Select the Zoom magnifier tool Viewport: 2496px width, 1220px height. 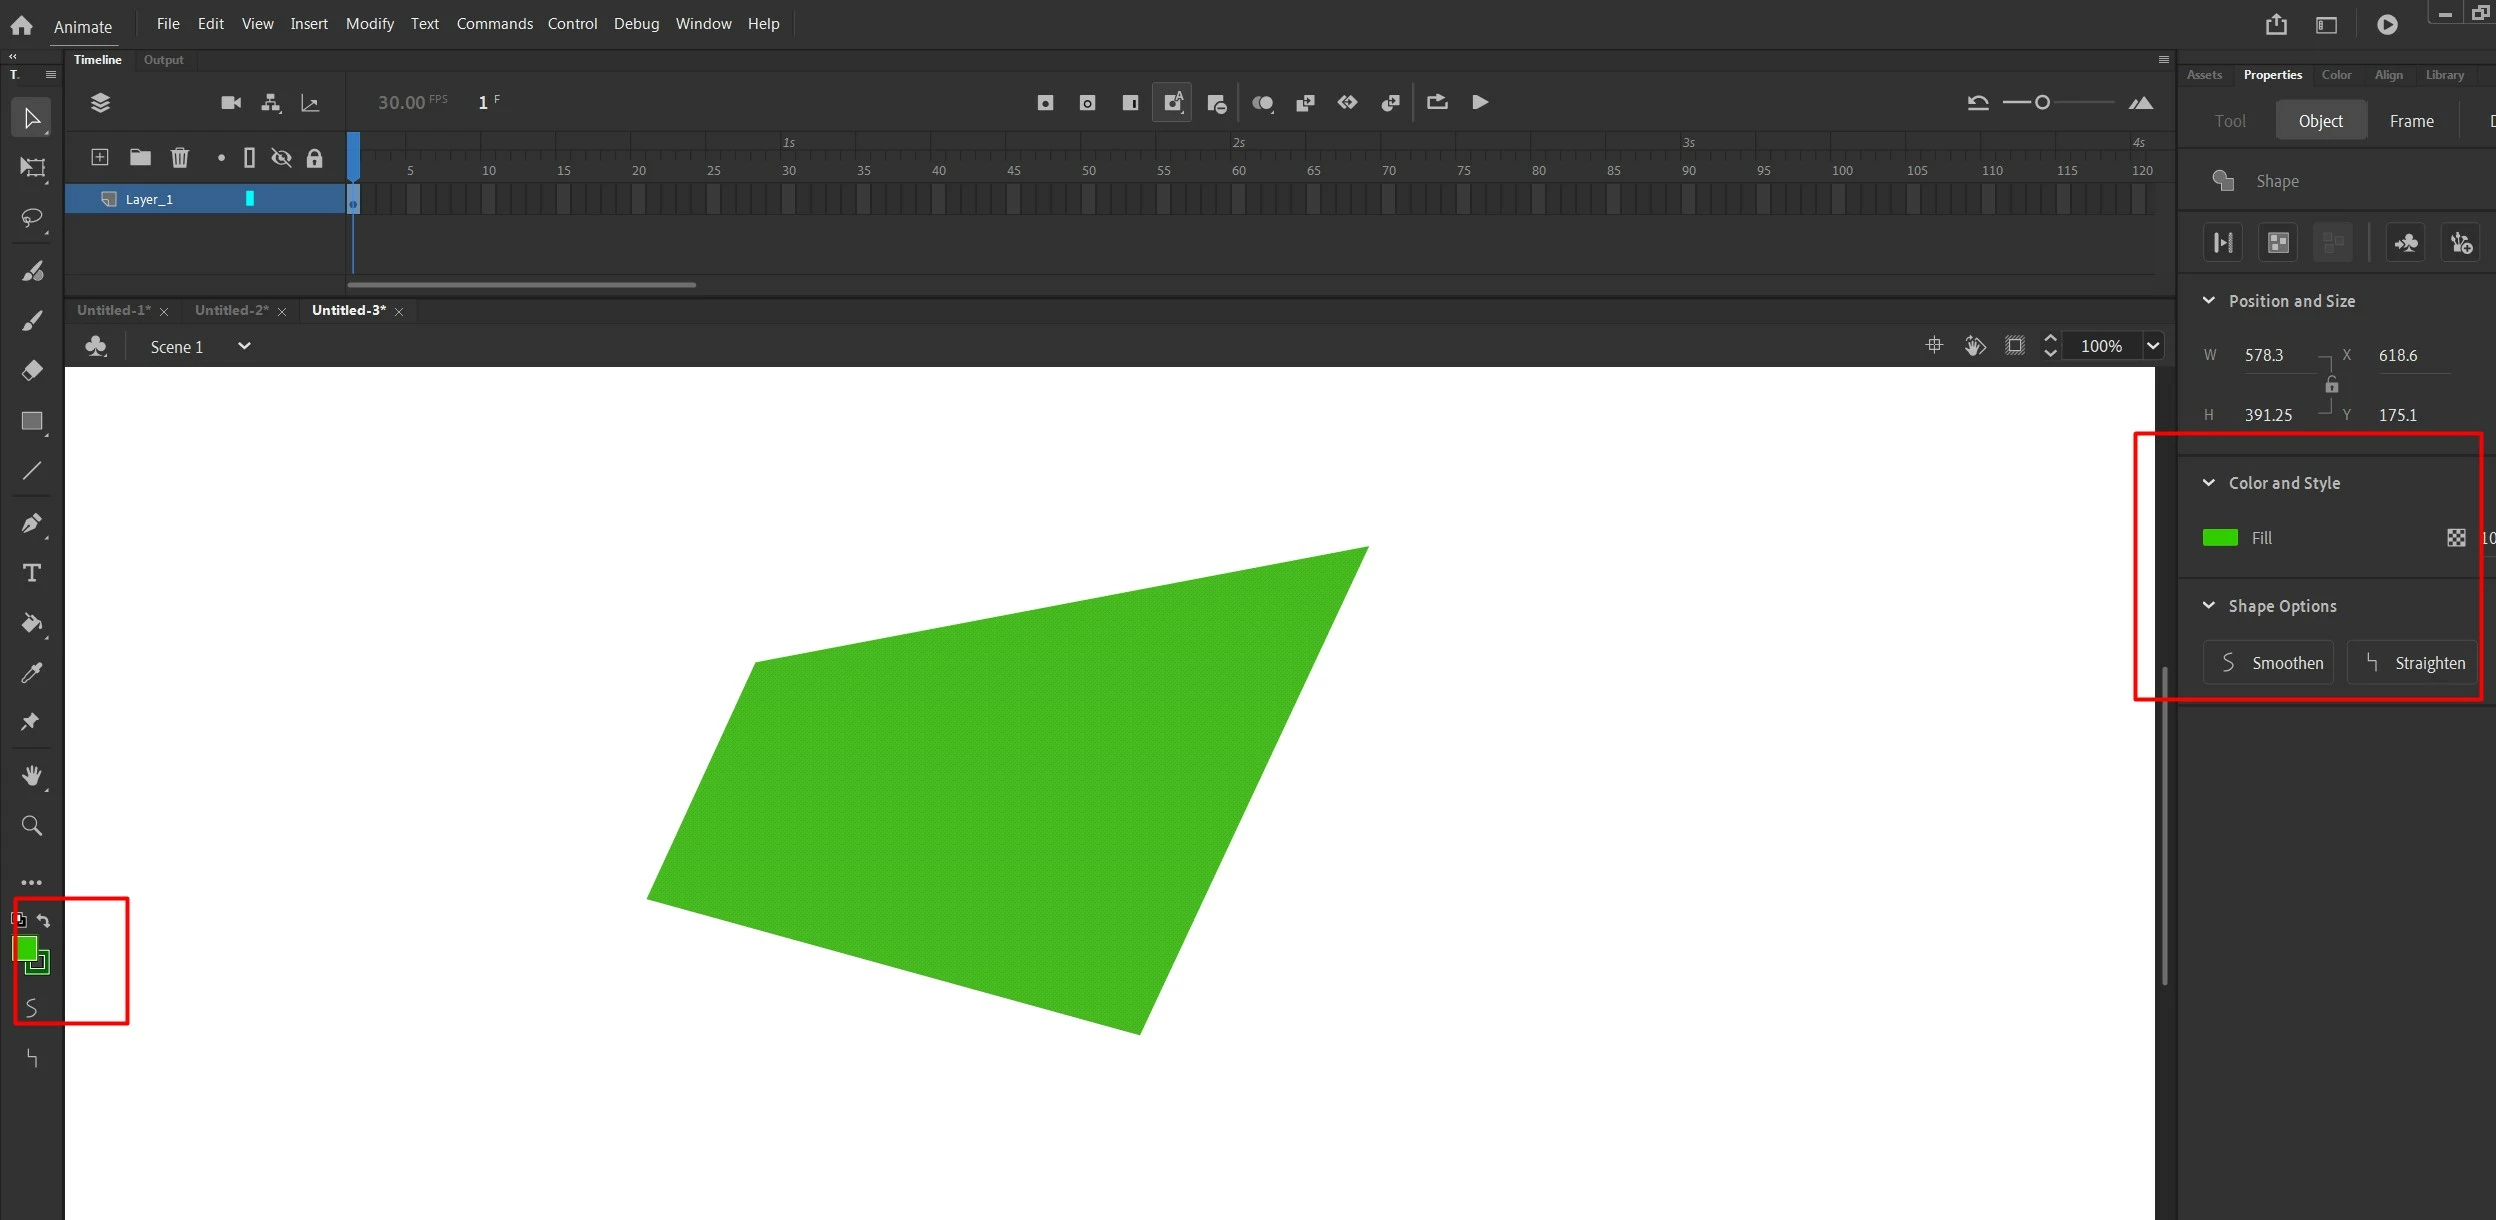(x=31, y=826)
